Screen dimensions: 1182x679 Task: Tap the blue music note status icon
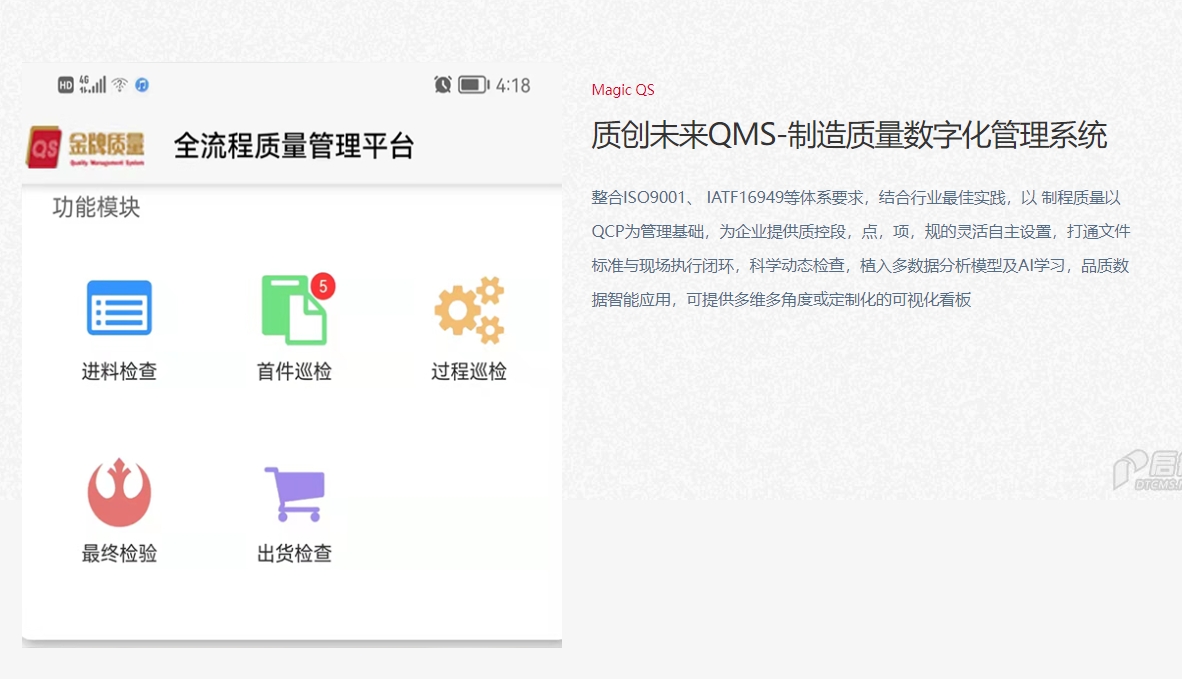tap(142, 85)
